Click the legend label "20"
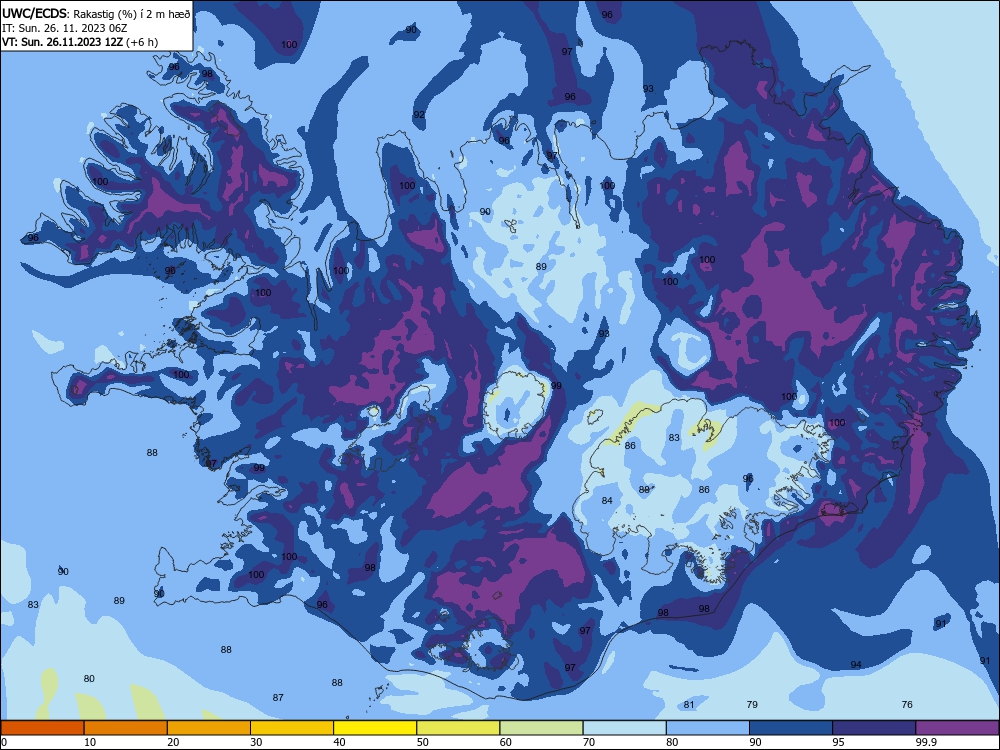Viewport: 1000px width, 750px height. pyautogui.click(x=173, y=742)
